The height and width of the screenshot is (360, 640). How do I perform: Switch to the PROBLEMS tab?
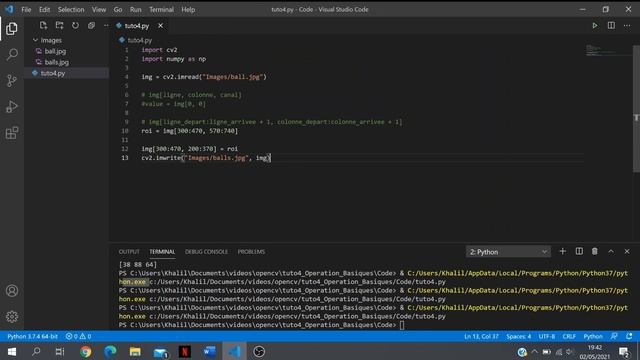[251, 252]
